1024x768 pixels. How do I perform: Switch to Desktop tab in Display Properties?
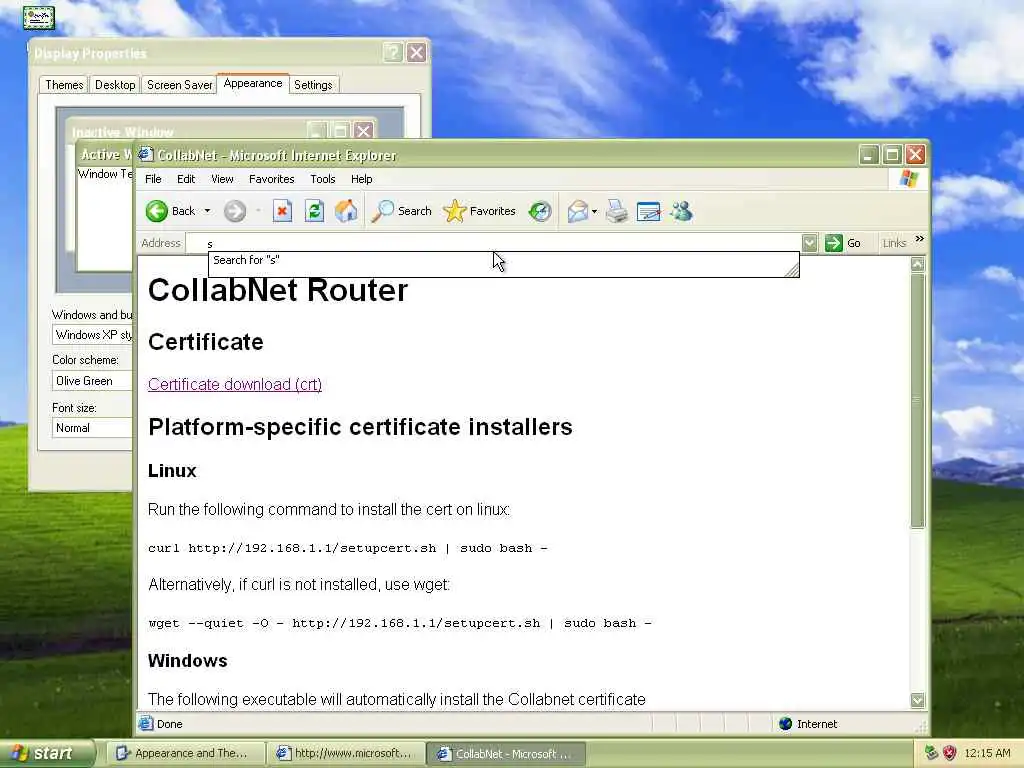click(115, 85)
